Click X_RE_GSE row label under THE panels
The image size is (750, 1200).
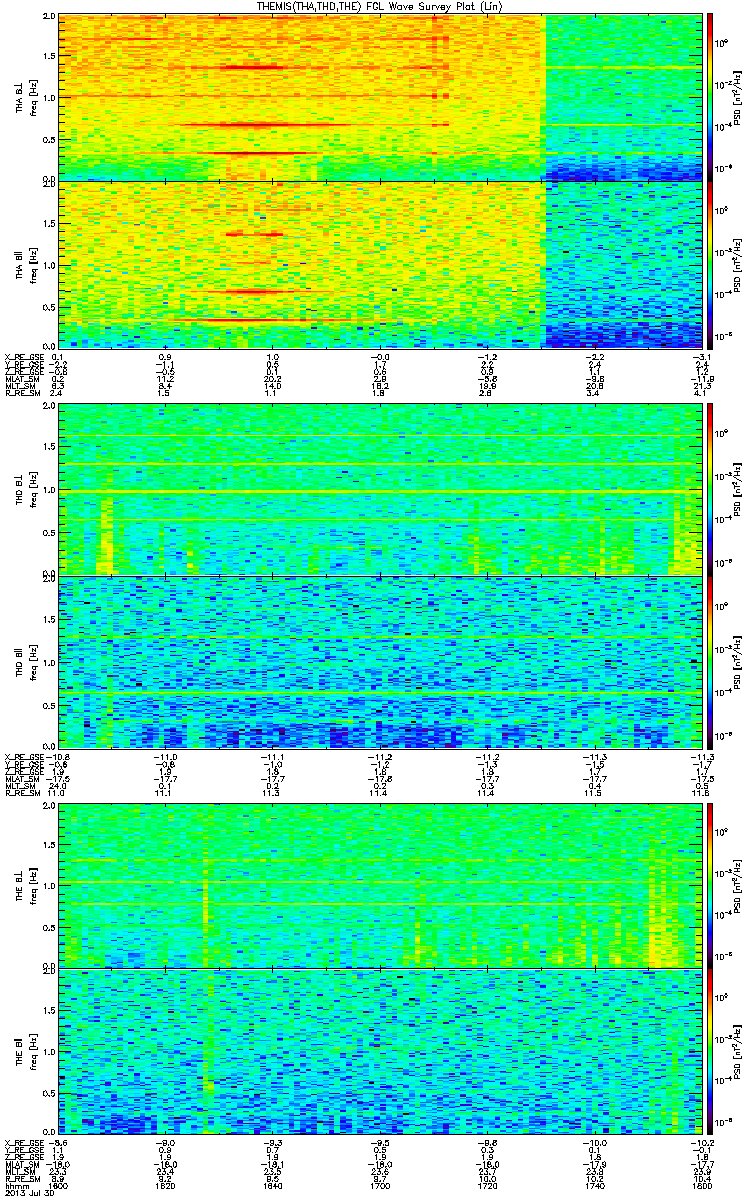click(x=22, y=1143)
